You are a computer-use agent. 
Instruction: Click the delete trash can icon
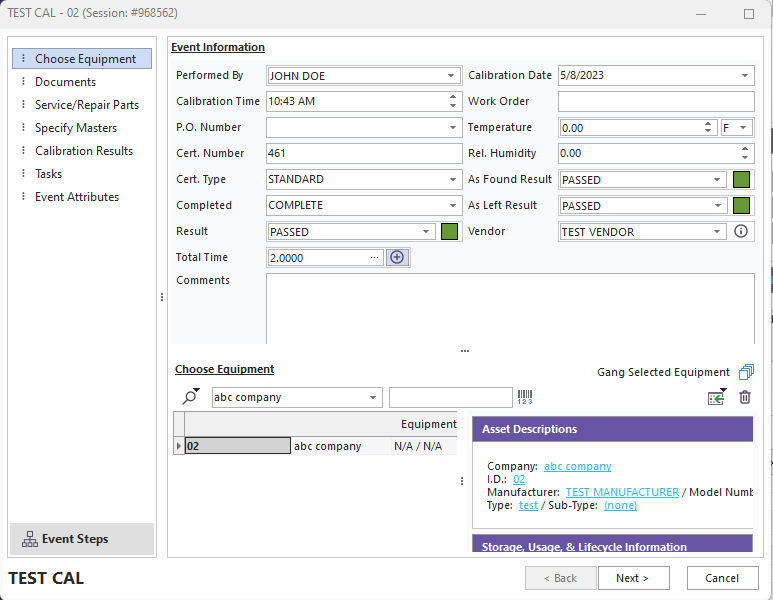(x=744, y=397)
